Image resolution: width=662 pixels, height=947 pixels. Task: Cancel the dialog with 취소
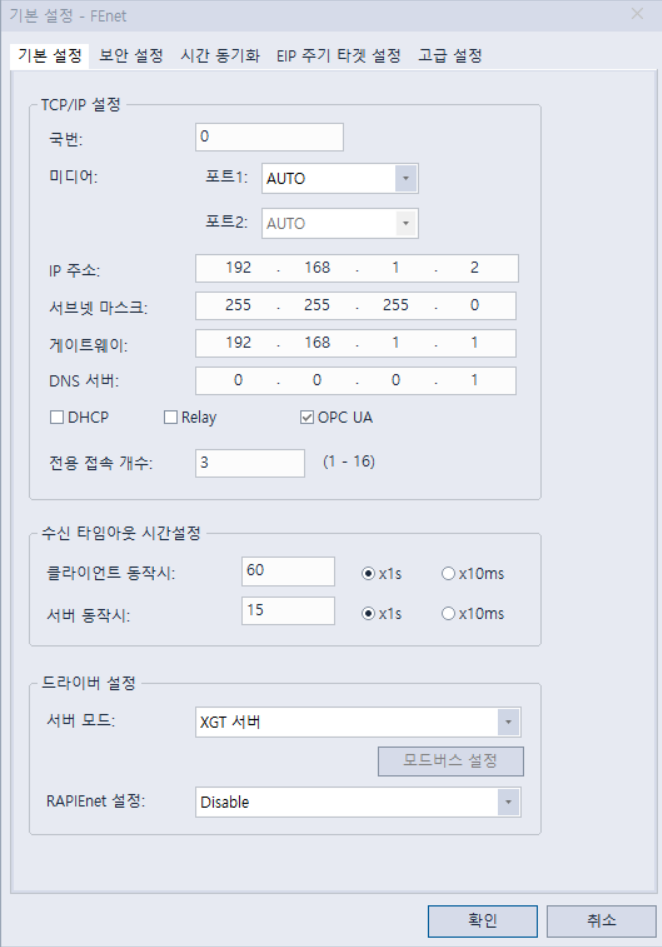(x=601, y=921)
